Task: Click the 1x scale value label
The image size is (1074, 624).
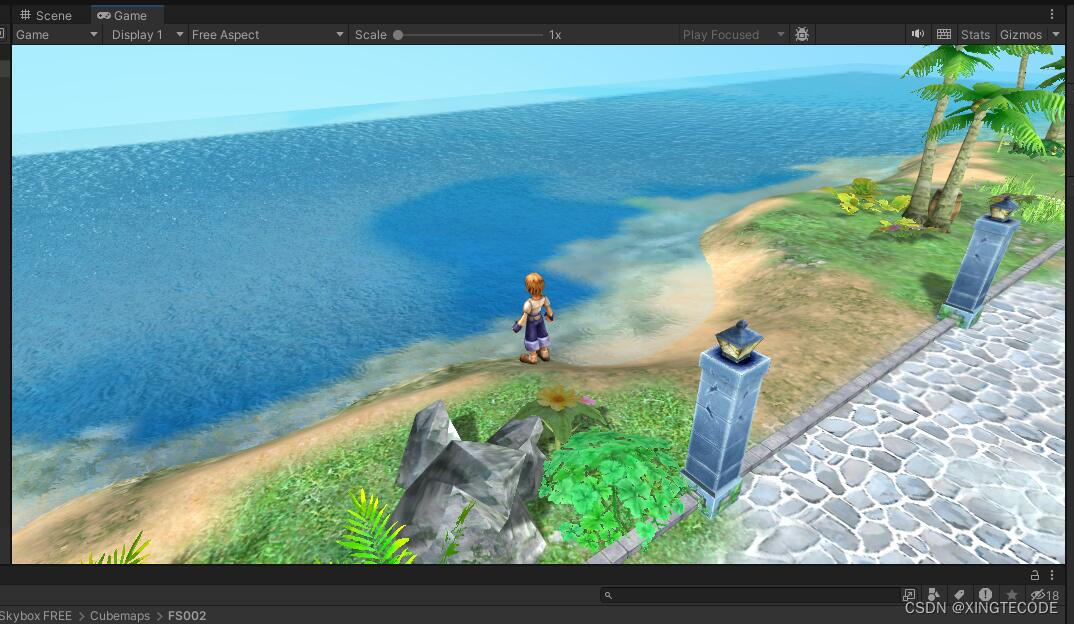Action: (555, 34)
